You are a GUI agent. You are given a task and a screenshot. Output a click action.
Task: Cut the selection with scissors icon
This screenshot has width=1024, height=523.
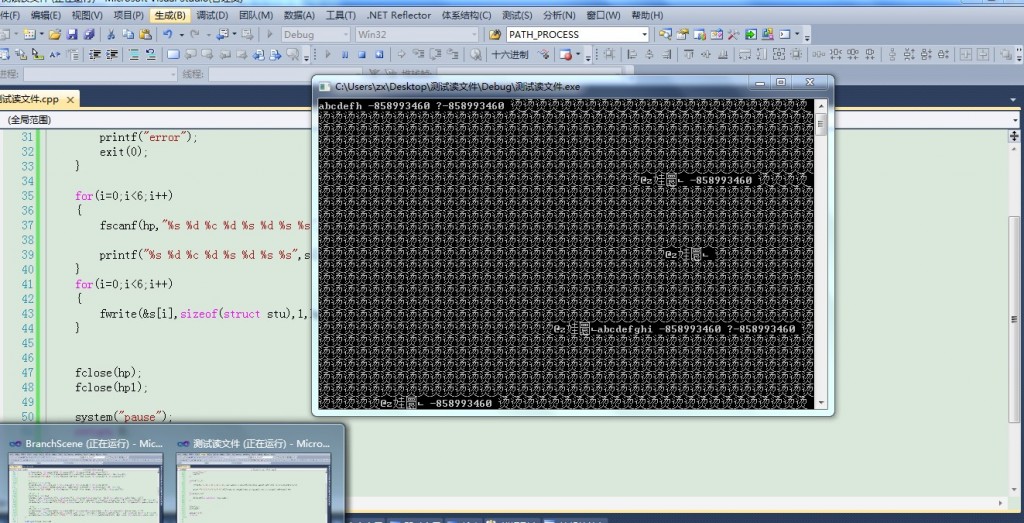point(111,35)
